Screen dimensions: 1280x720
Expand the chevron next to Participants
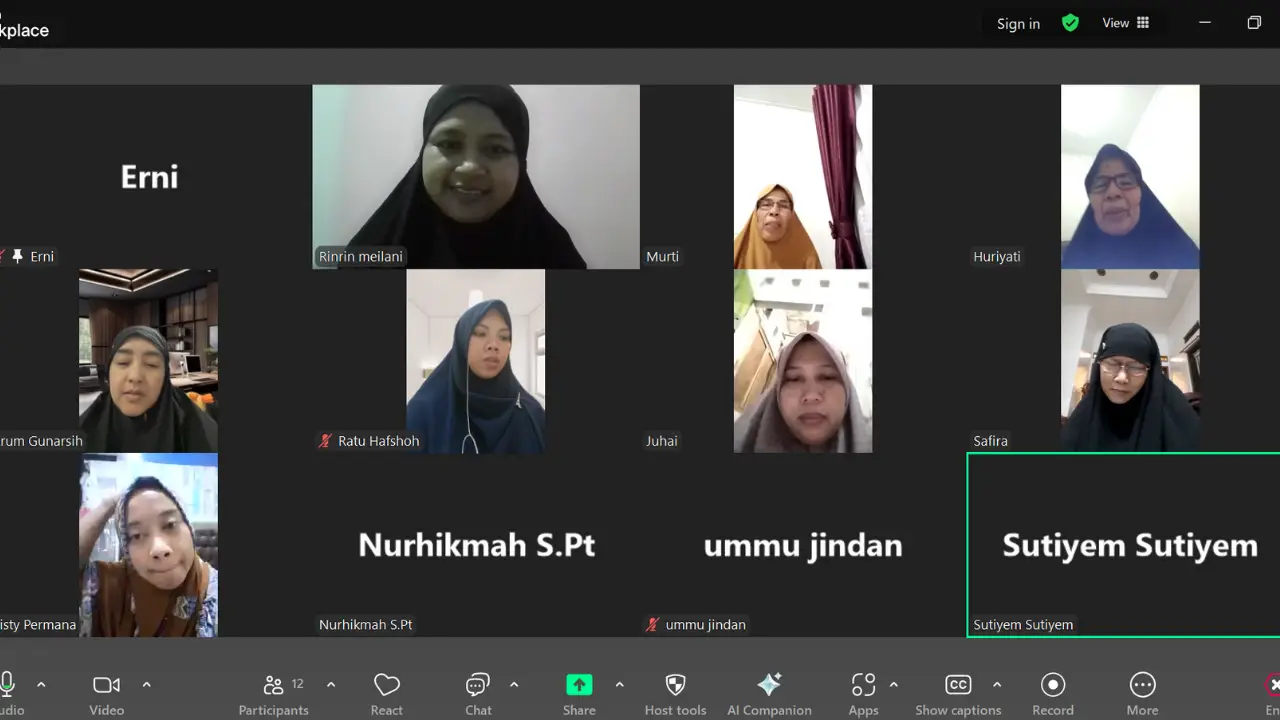pyautogui.click(x=331, y=685)
